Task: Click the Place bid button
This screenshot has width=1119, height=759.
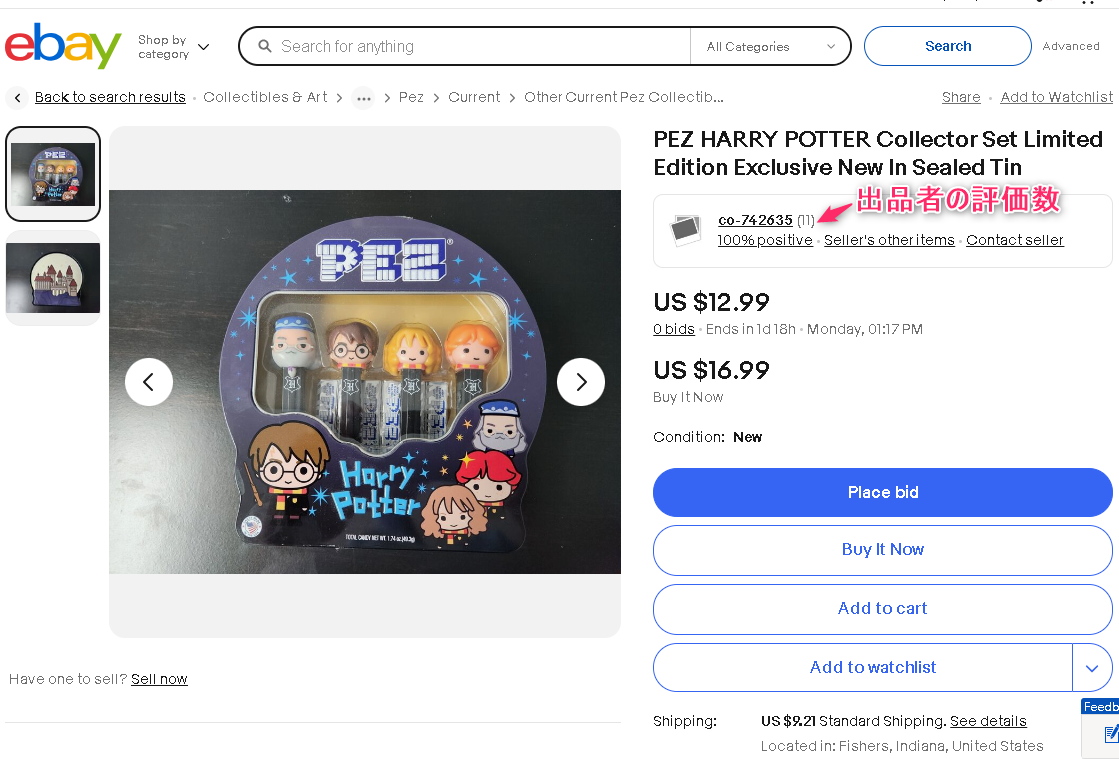Action: (882, 492)
